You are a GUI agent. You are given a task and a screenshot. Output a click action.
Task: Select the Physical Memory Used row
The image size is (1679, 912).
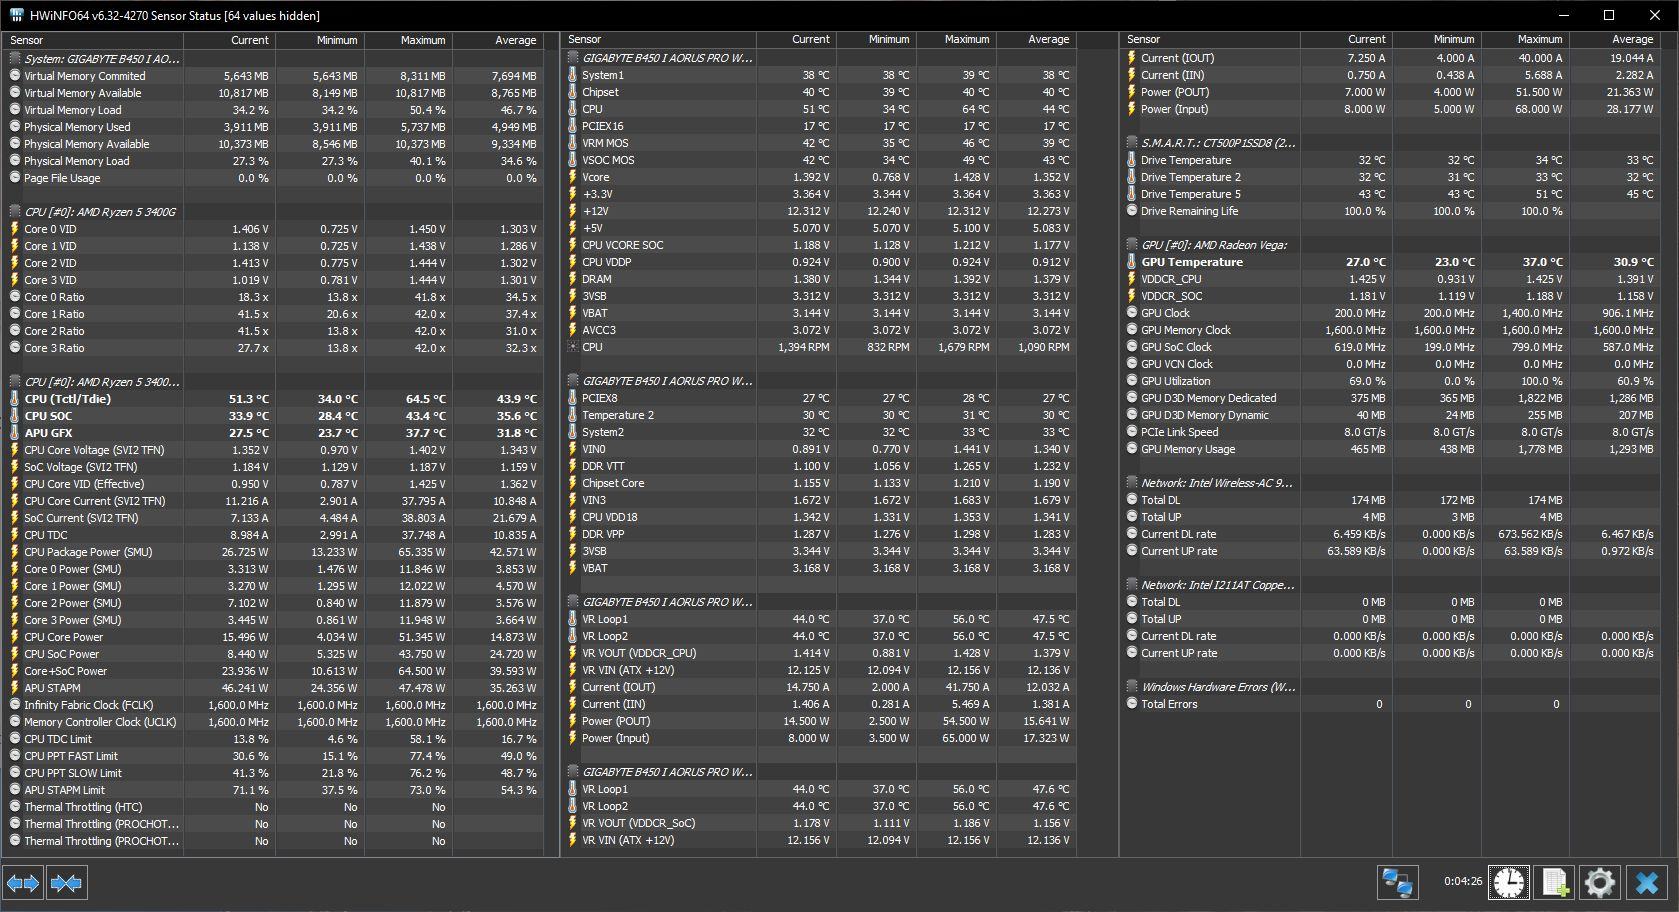(272, 127)
